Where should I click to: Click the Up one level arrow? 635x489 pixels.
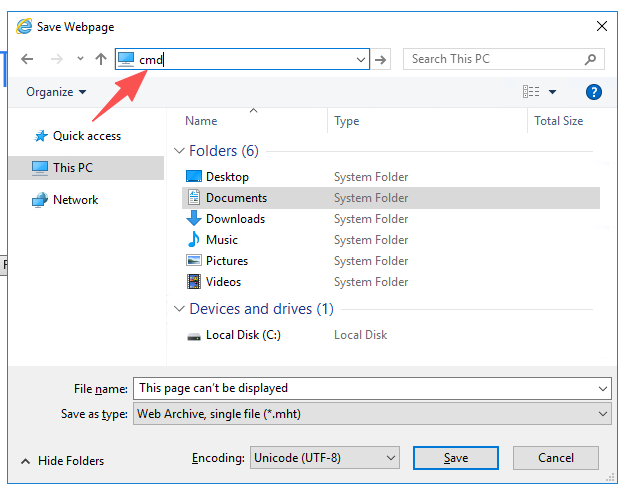[x=100, y=60]
